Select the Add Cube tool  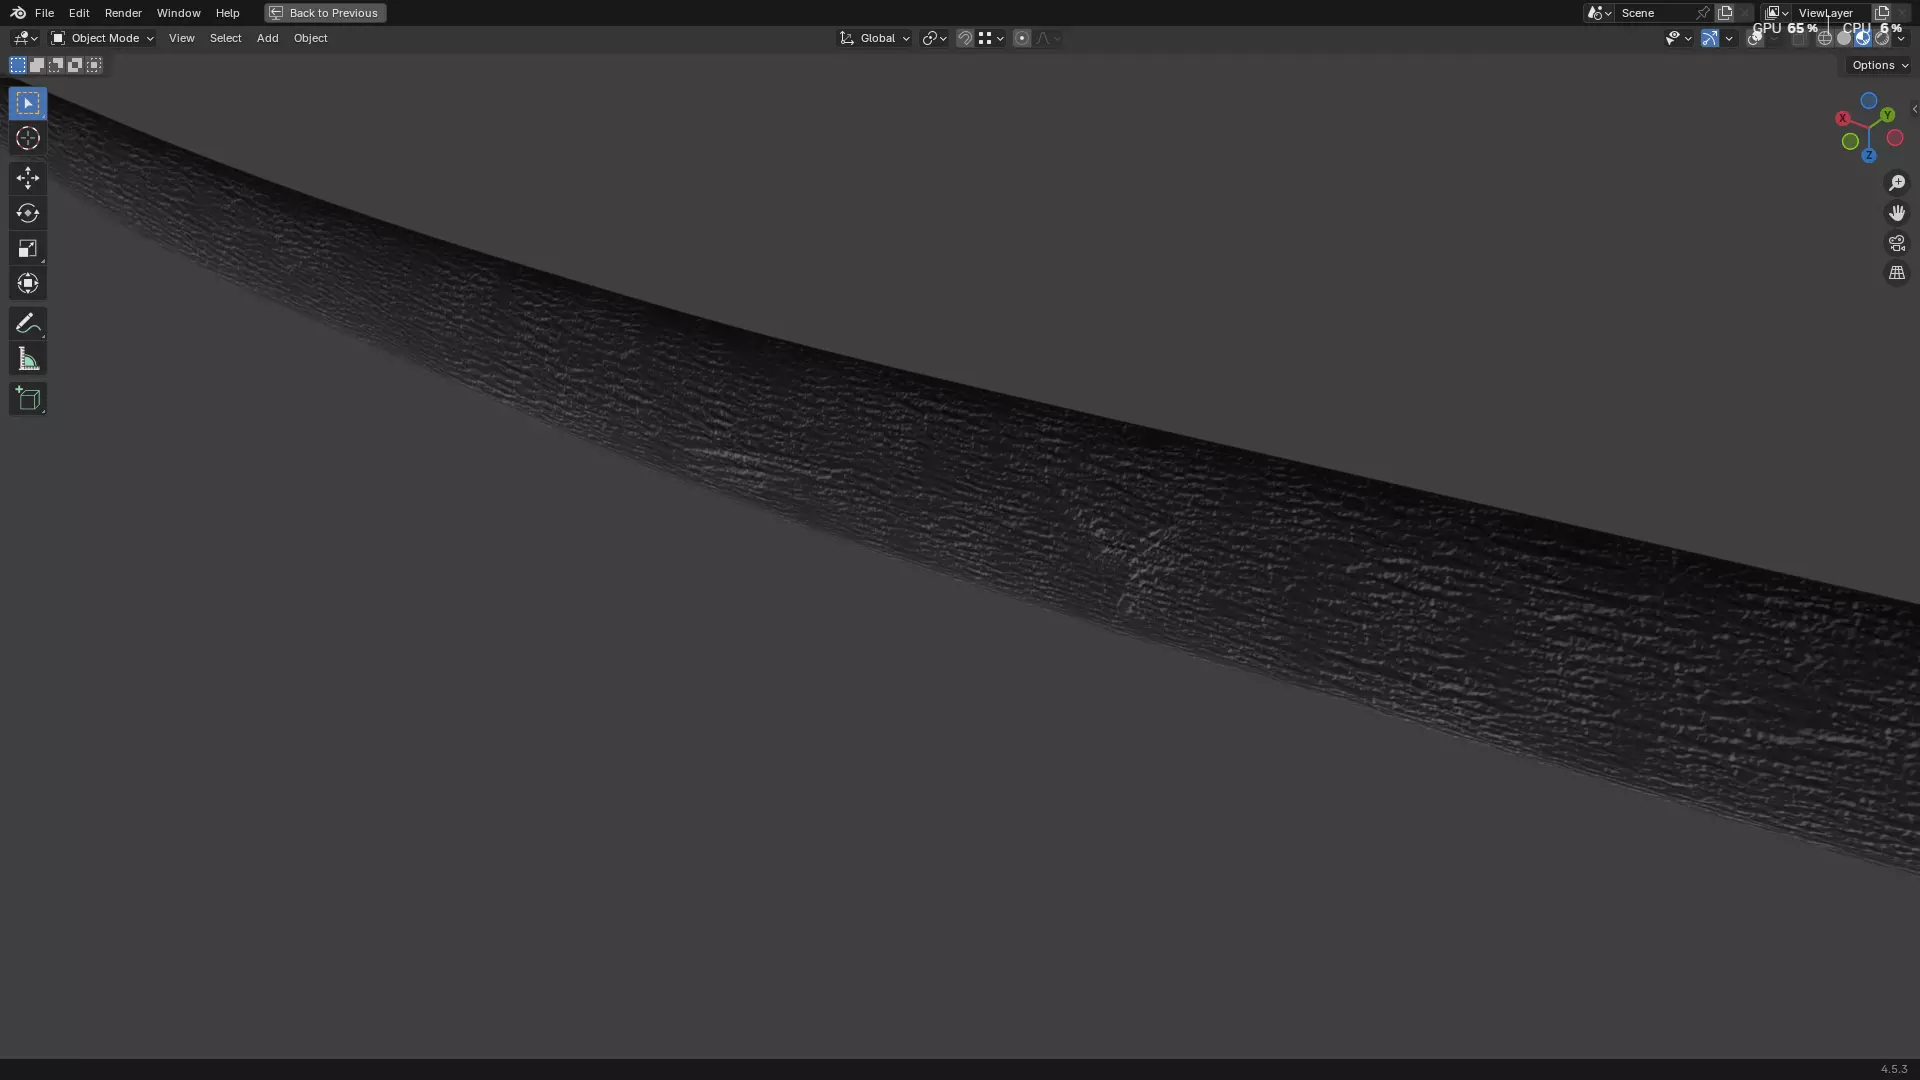point(27,398)
